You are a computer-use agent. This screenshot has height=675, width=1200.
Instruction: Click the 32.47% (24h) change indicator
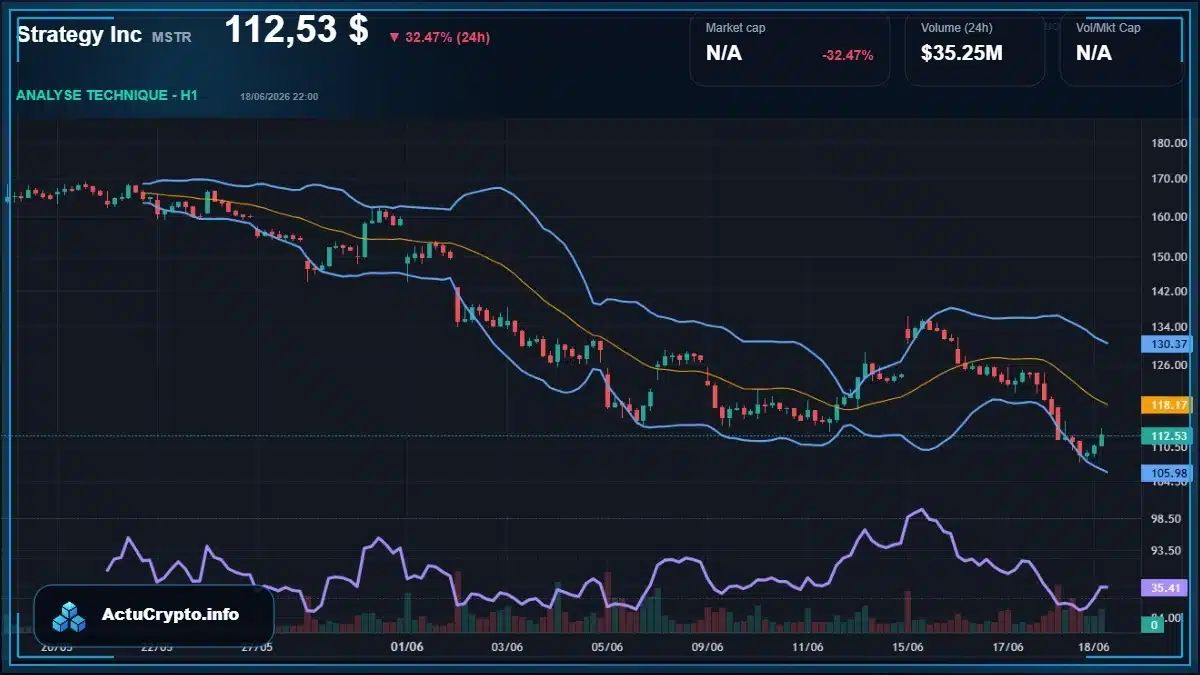439,37
